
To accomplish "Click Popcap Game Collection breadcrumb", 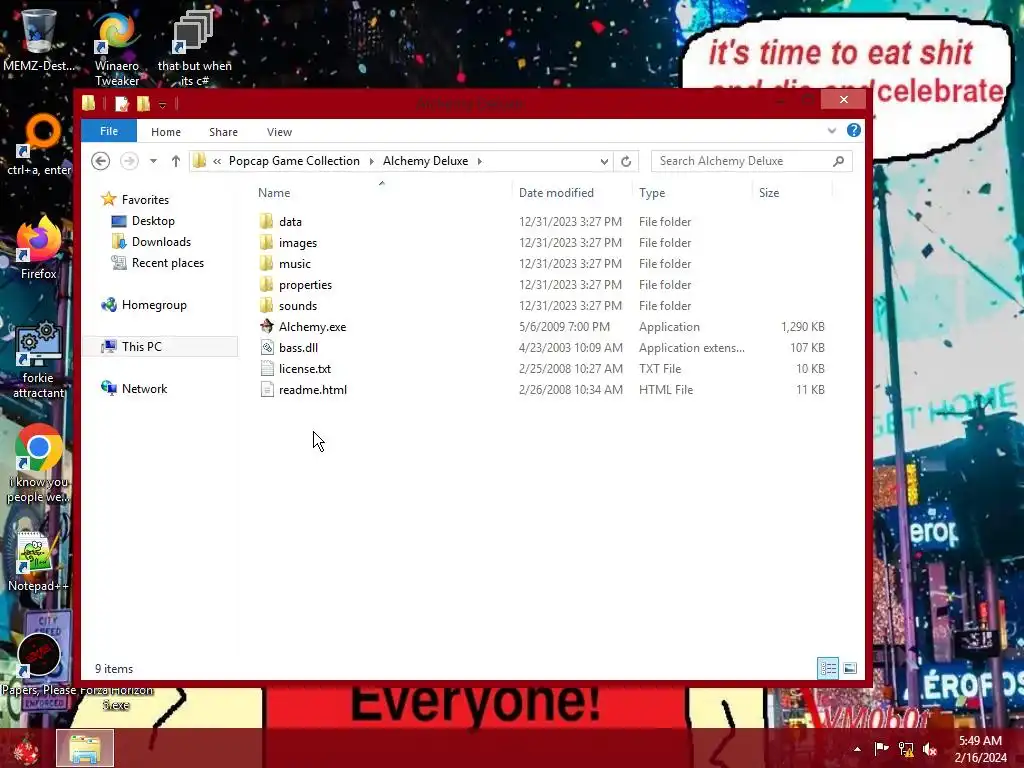I will [294, 161].
